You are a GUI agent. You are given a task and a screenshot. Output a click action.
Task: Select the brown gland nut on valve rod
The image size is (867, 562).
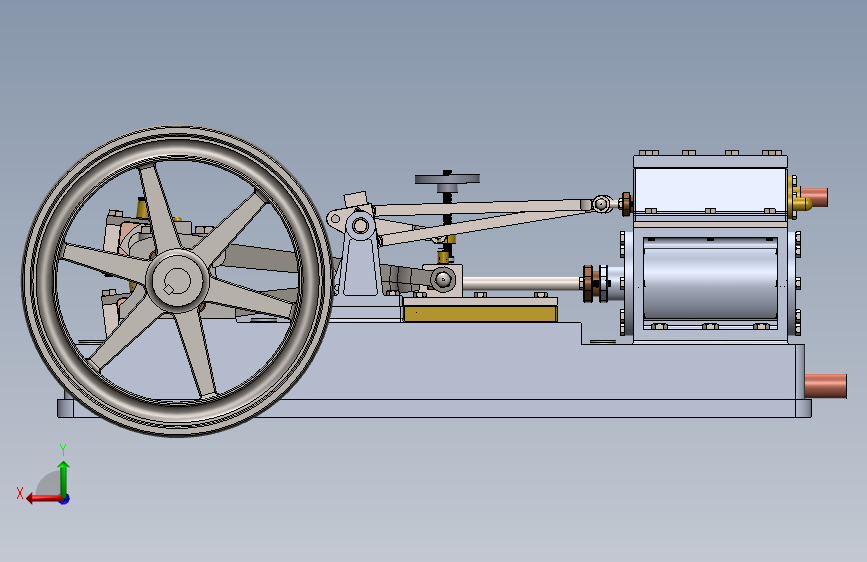627,204
